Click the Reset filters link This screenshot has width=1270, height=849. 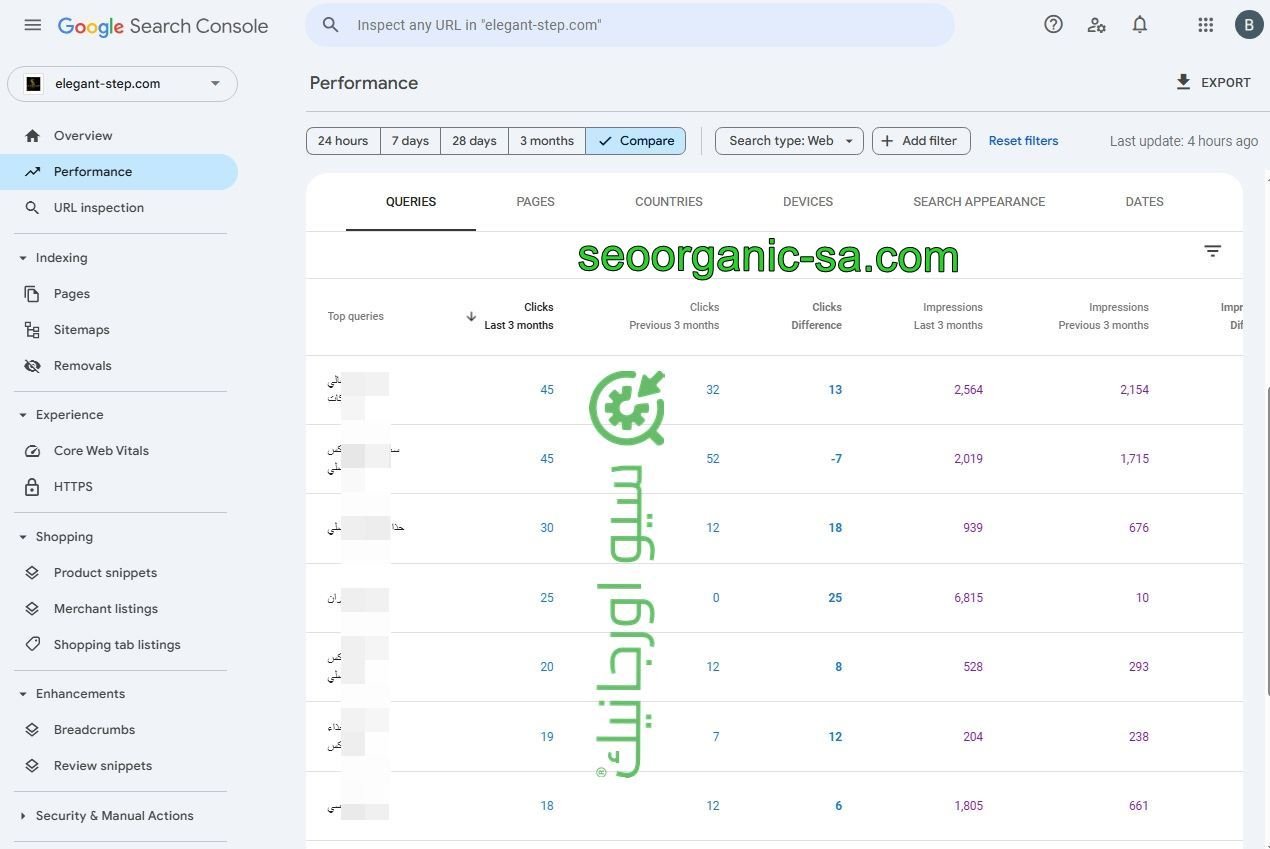[x=1023, y=141]
